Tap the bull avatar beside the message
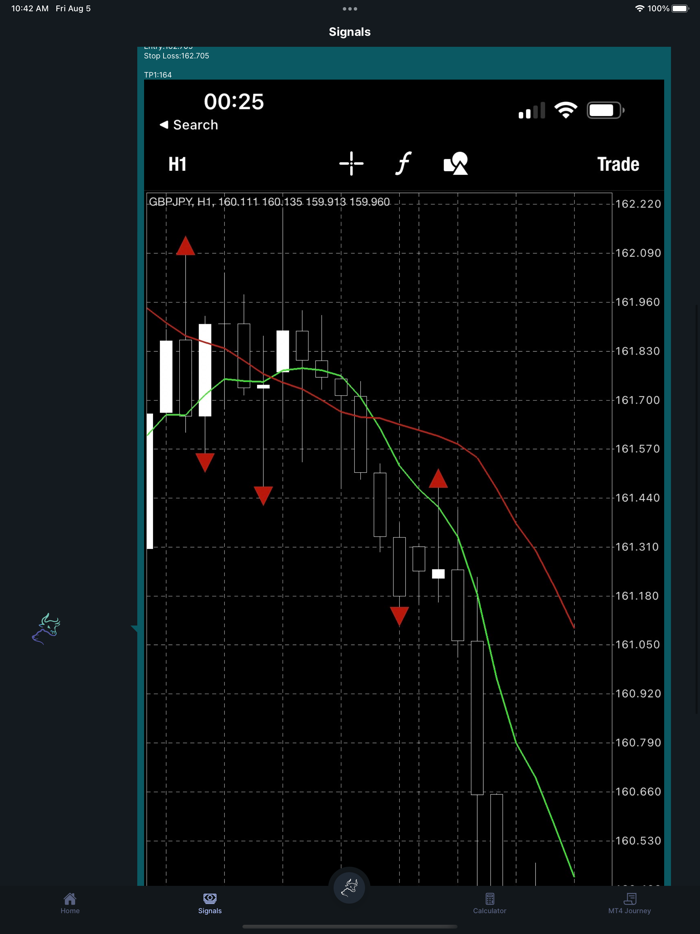The image size is (700, 934). tap(46, 628)
